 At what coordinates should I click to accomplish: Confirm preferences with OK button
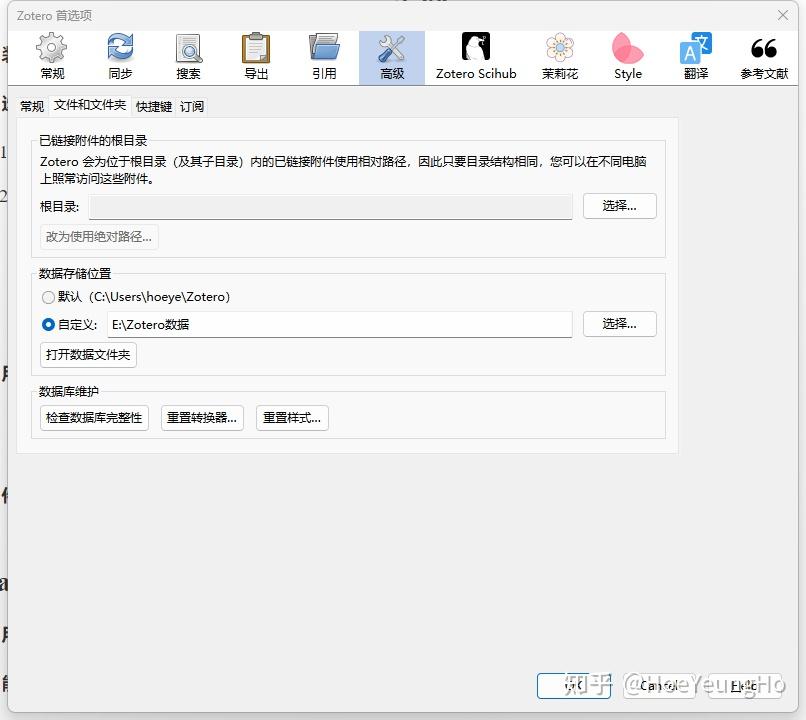click(574, 686)
